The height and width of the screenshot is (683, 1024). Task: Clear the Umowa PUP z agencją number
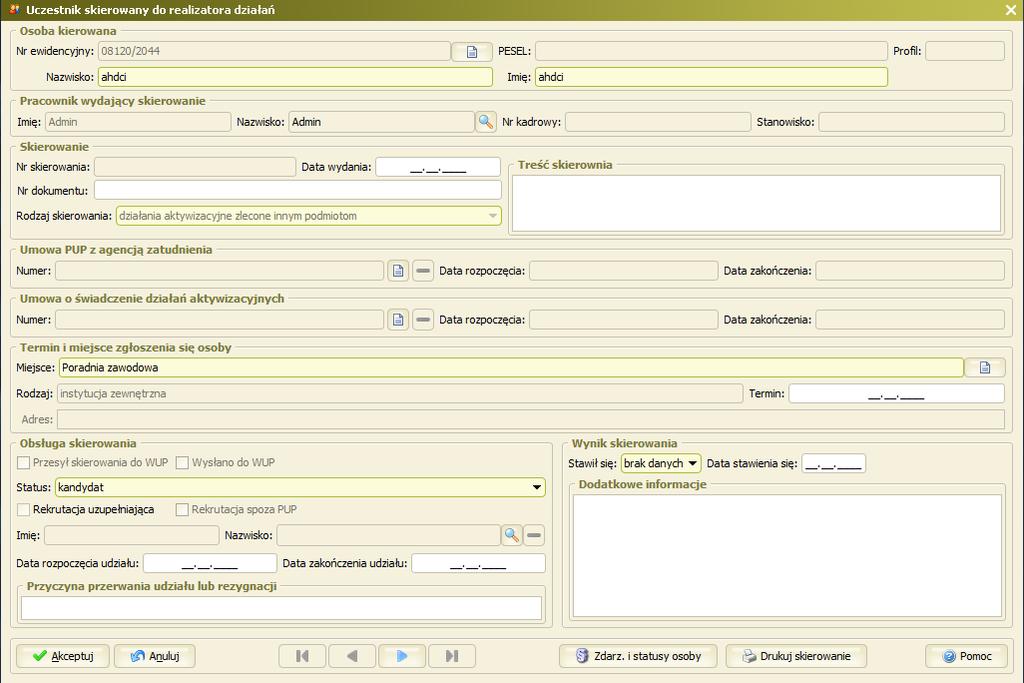[423, 270]
